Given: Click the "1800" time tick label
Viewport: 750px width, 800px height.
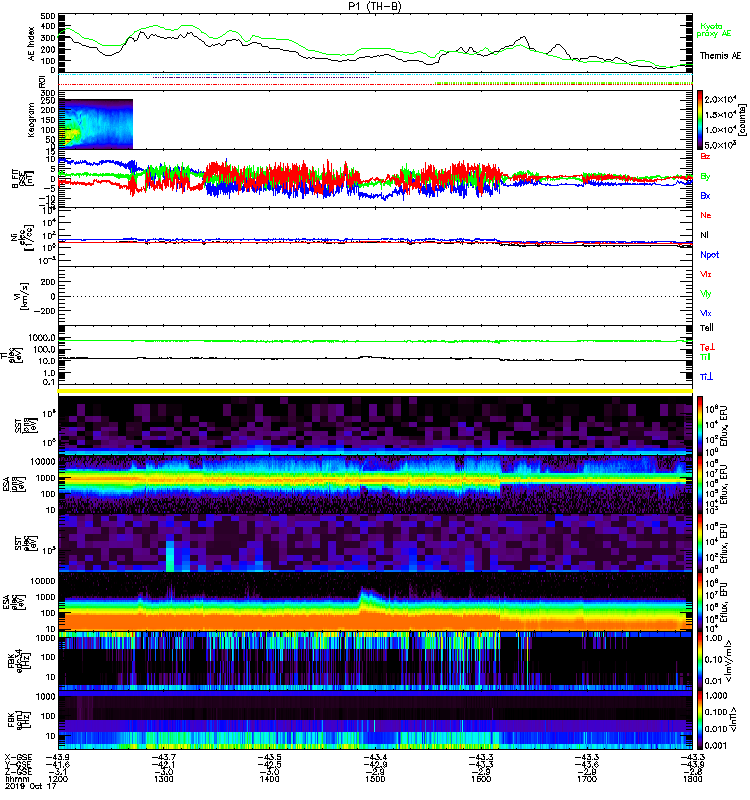Looking at the screenshot, I should (692, 779).
